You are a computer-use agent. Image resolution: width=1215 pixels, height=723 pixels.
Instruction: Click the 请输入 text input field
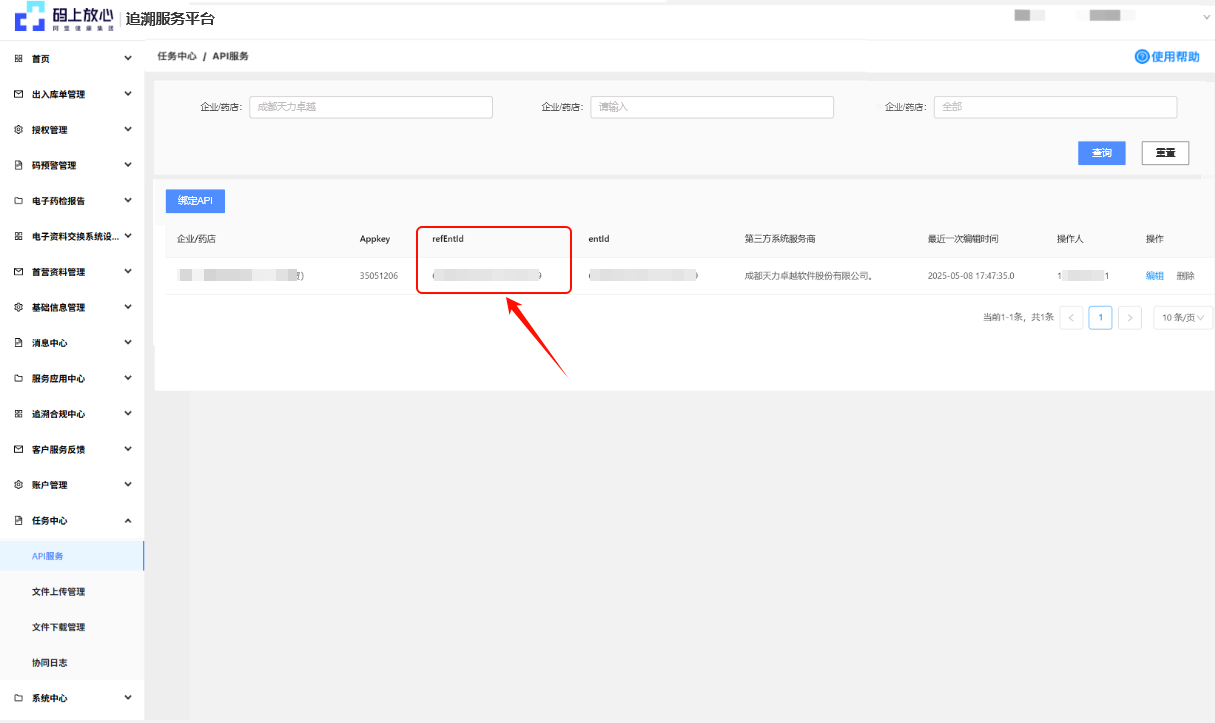coord(711,107)
